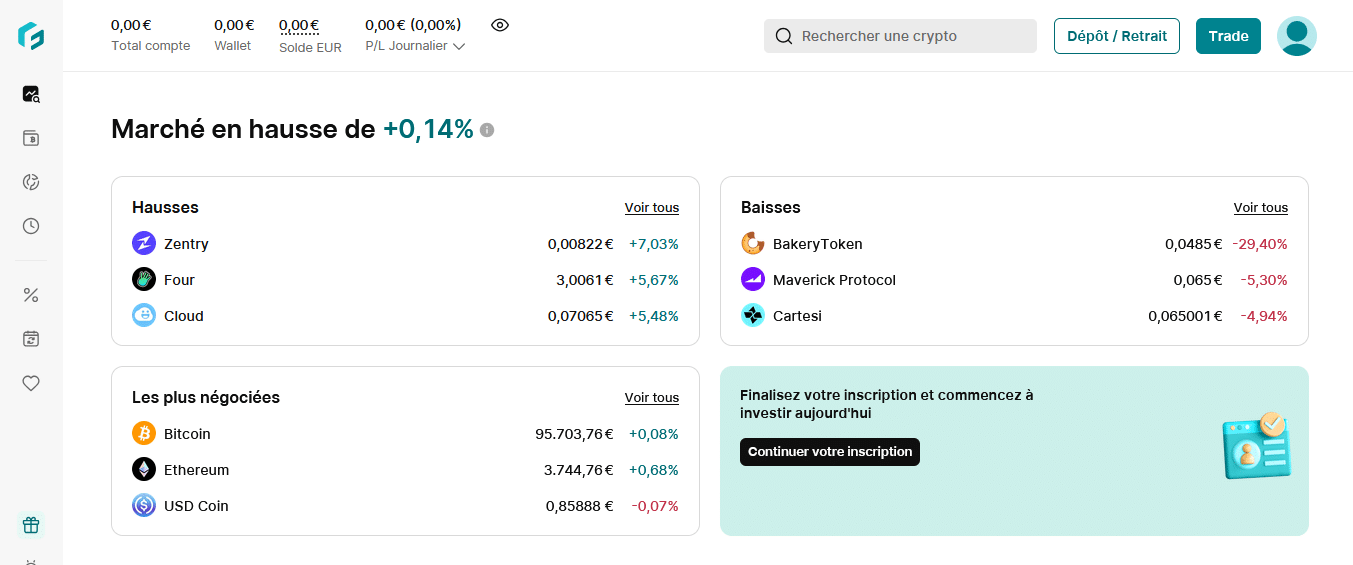Click Voir tous in Baisses card
The width and height of the screenshot is (1353, 565).
tap(1261, 208)
